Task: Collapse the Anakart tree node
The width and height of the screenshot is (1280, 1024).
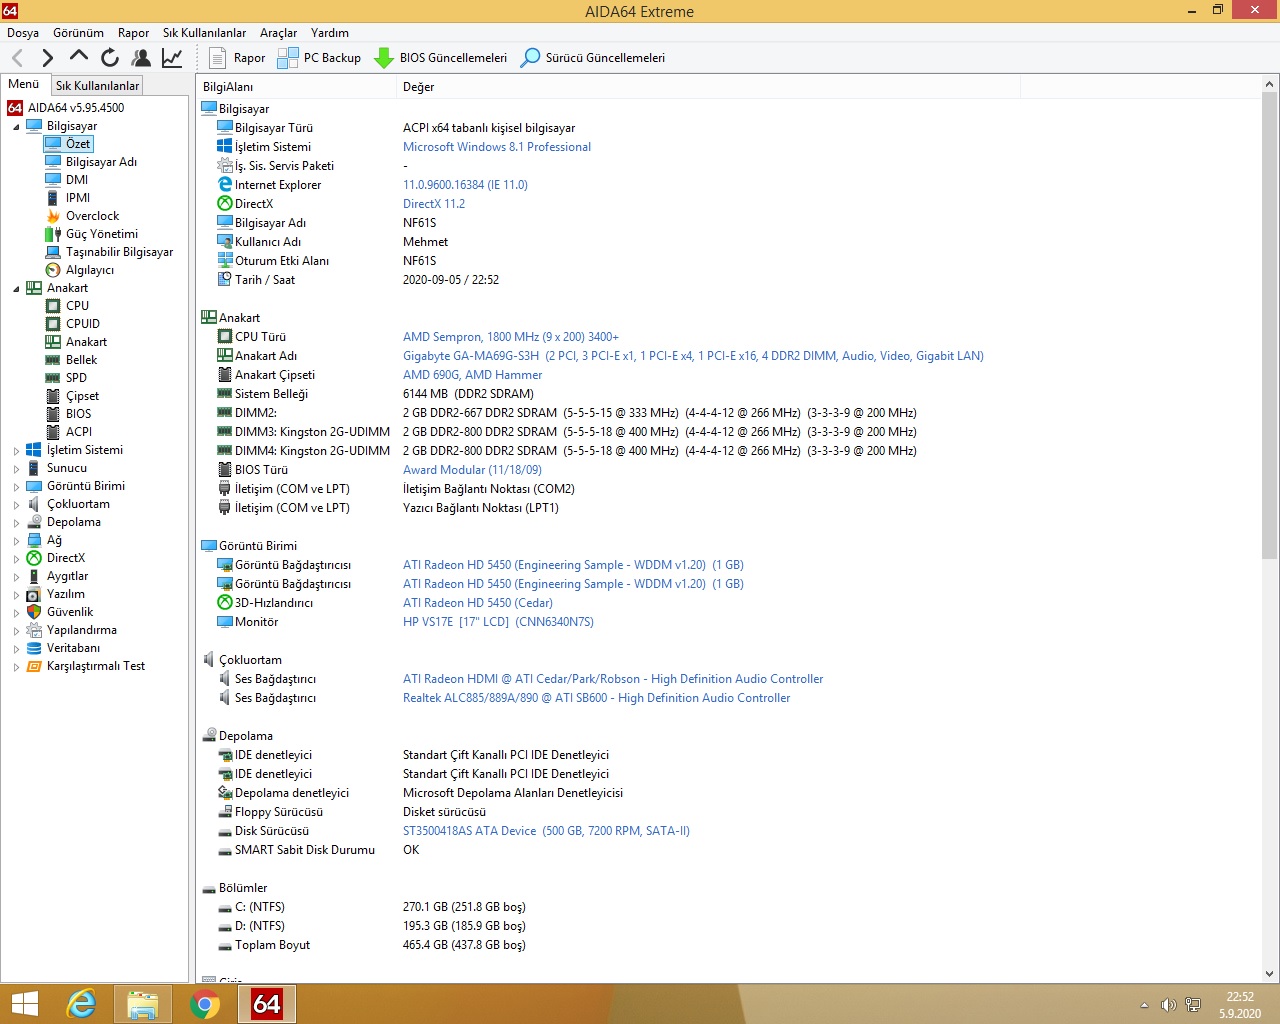Action: click(16, 289)
